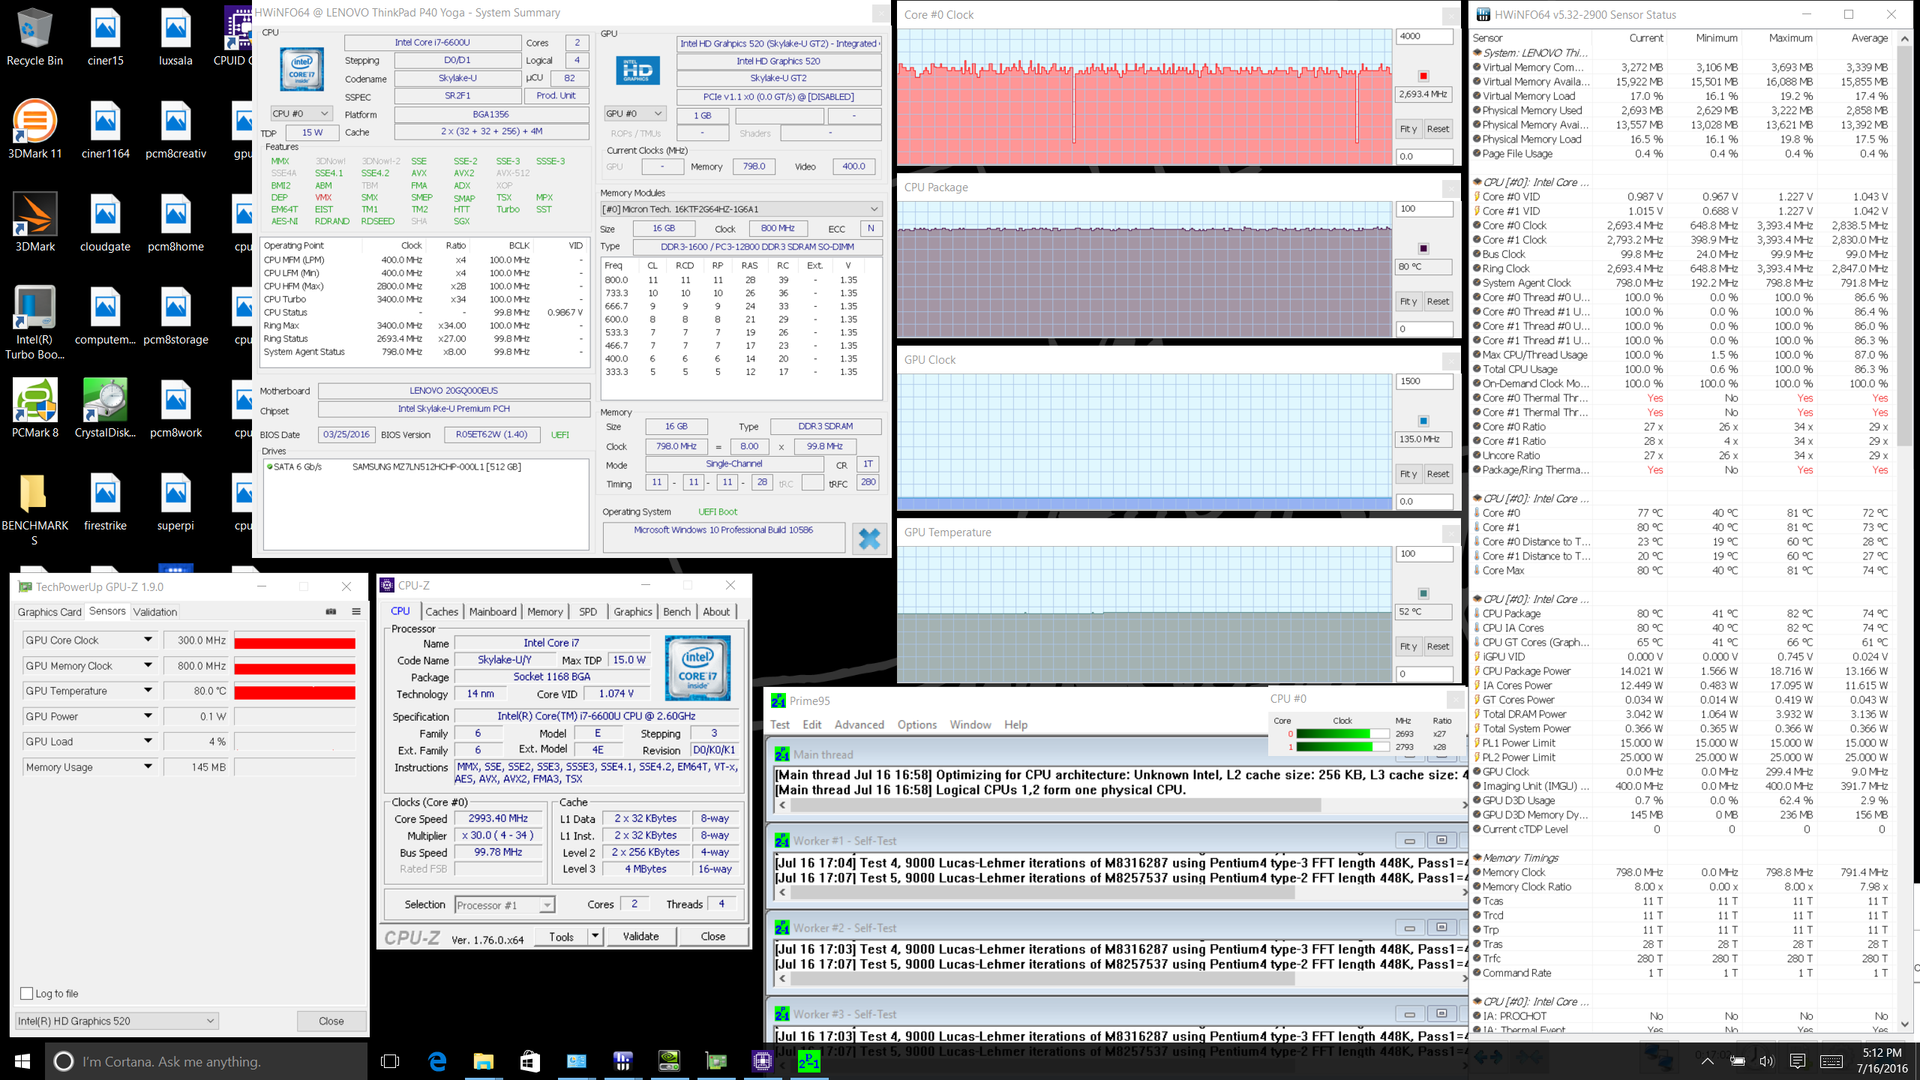This screenshot has width=1920, height=1080.
Task: Open the Windows Start menu
Action: pos(22,1061)
